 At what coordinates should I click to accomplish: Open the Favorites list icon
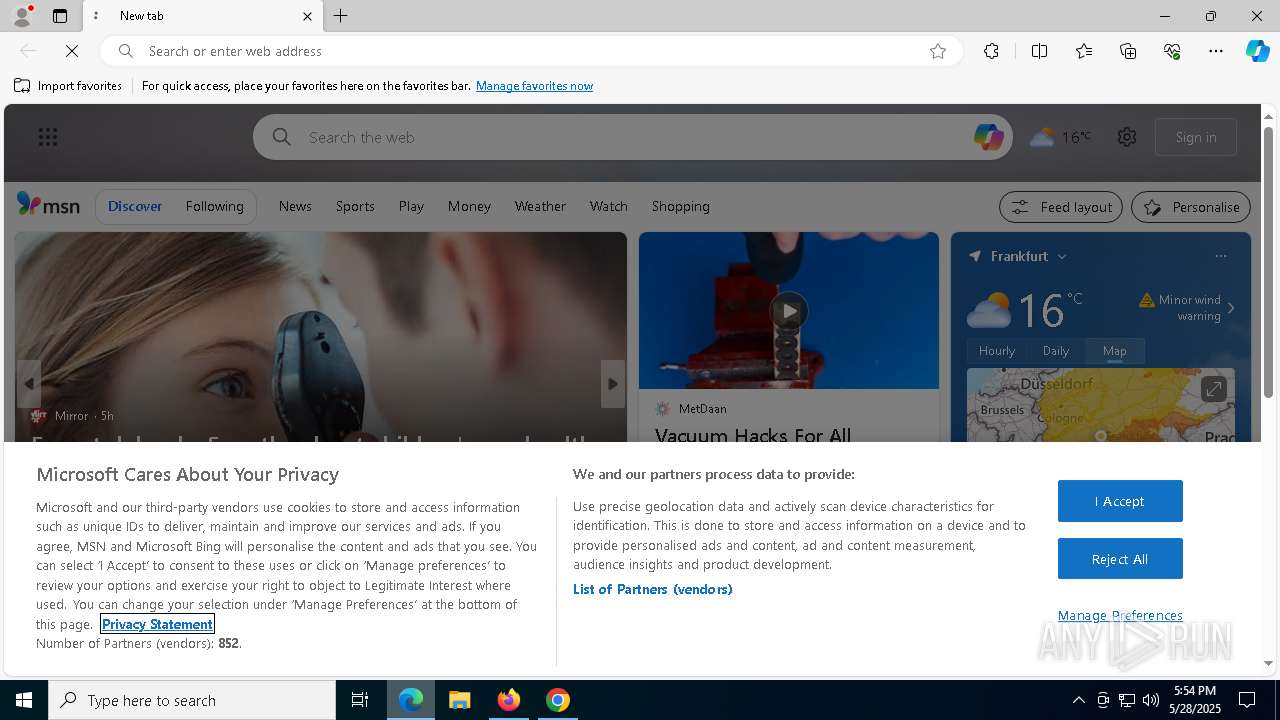coord(1084,51)
